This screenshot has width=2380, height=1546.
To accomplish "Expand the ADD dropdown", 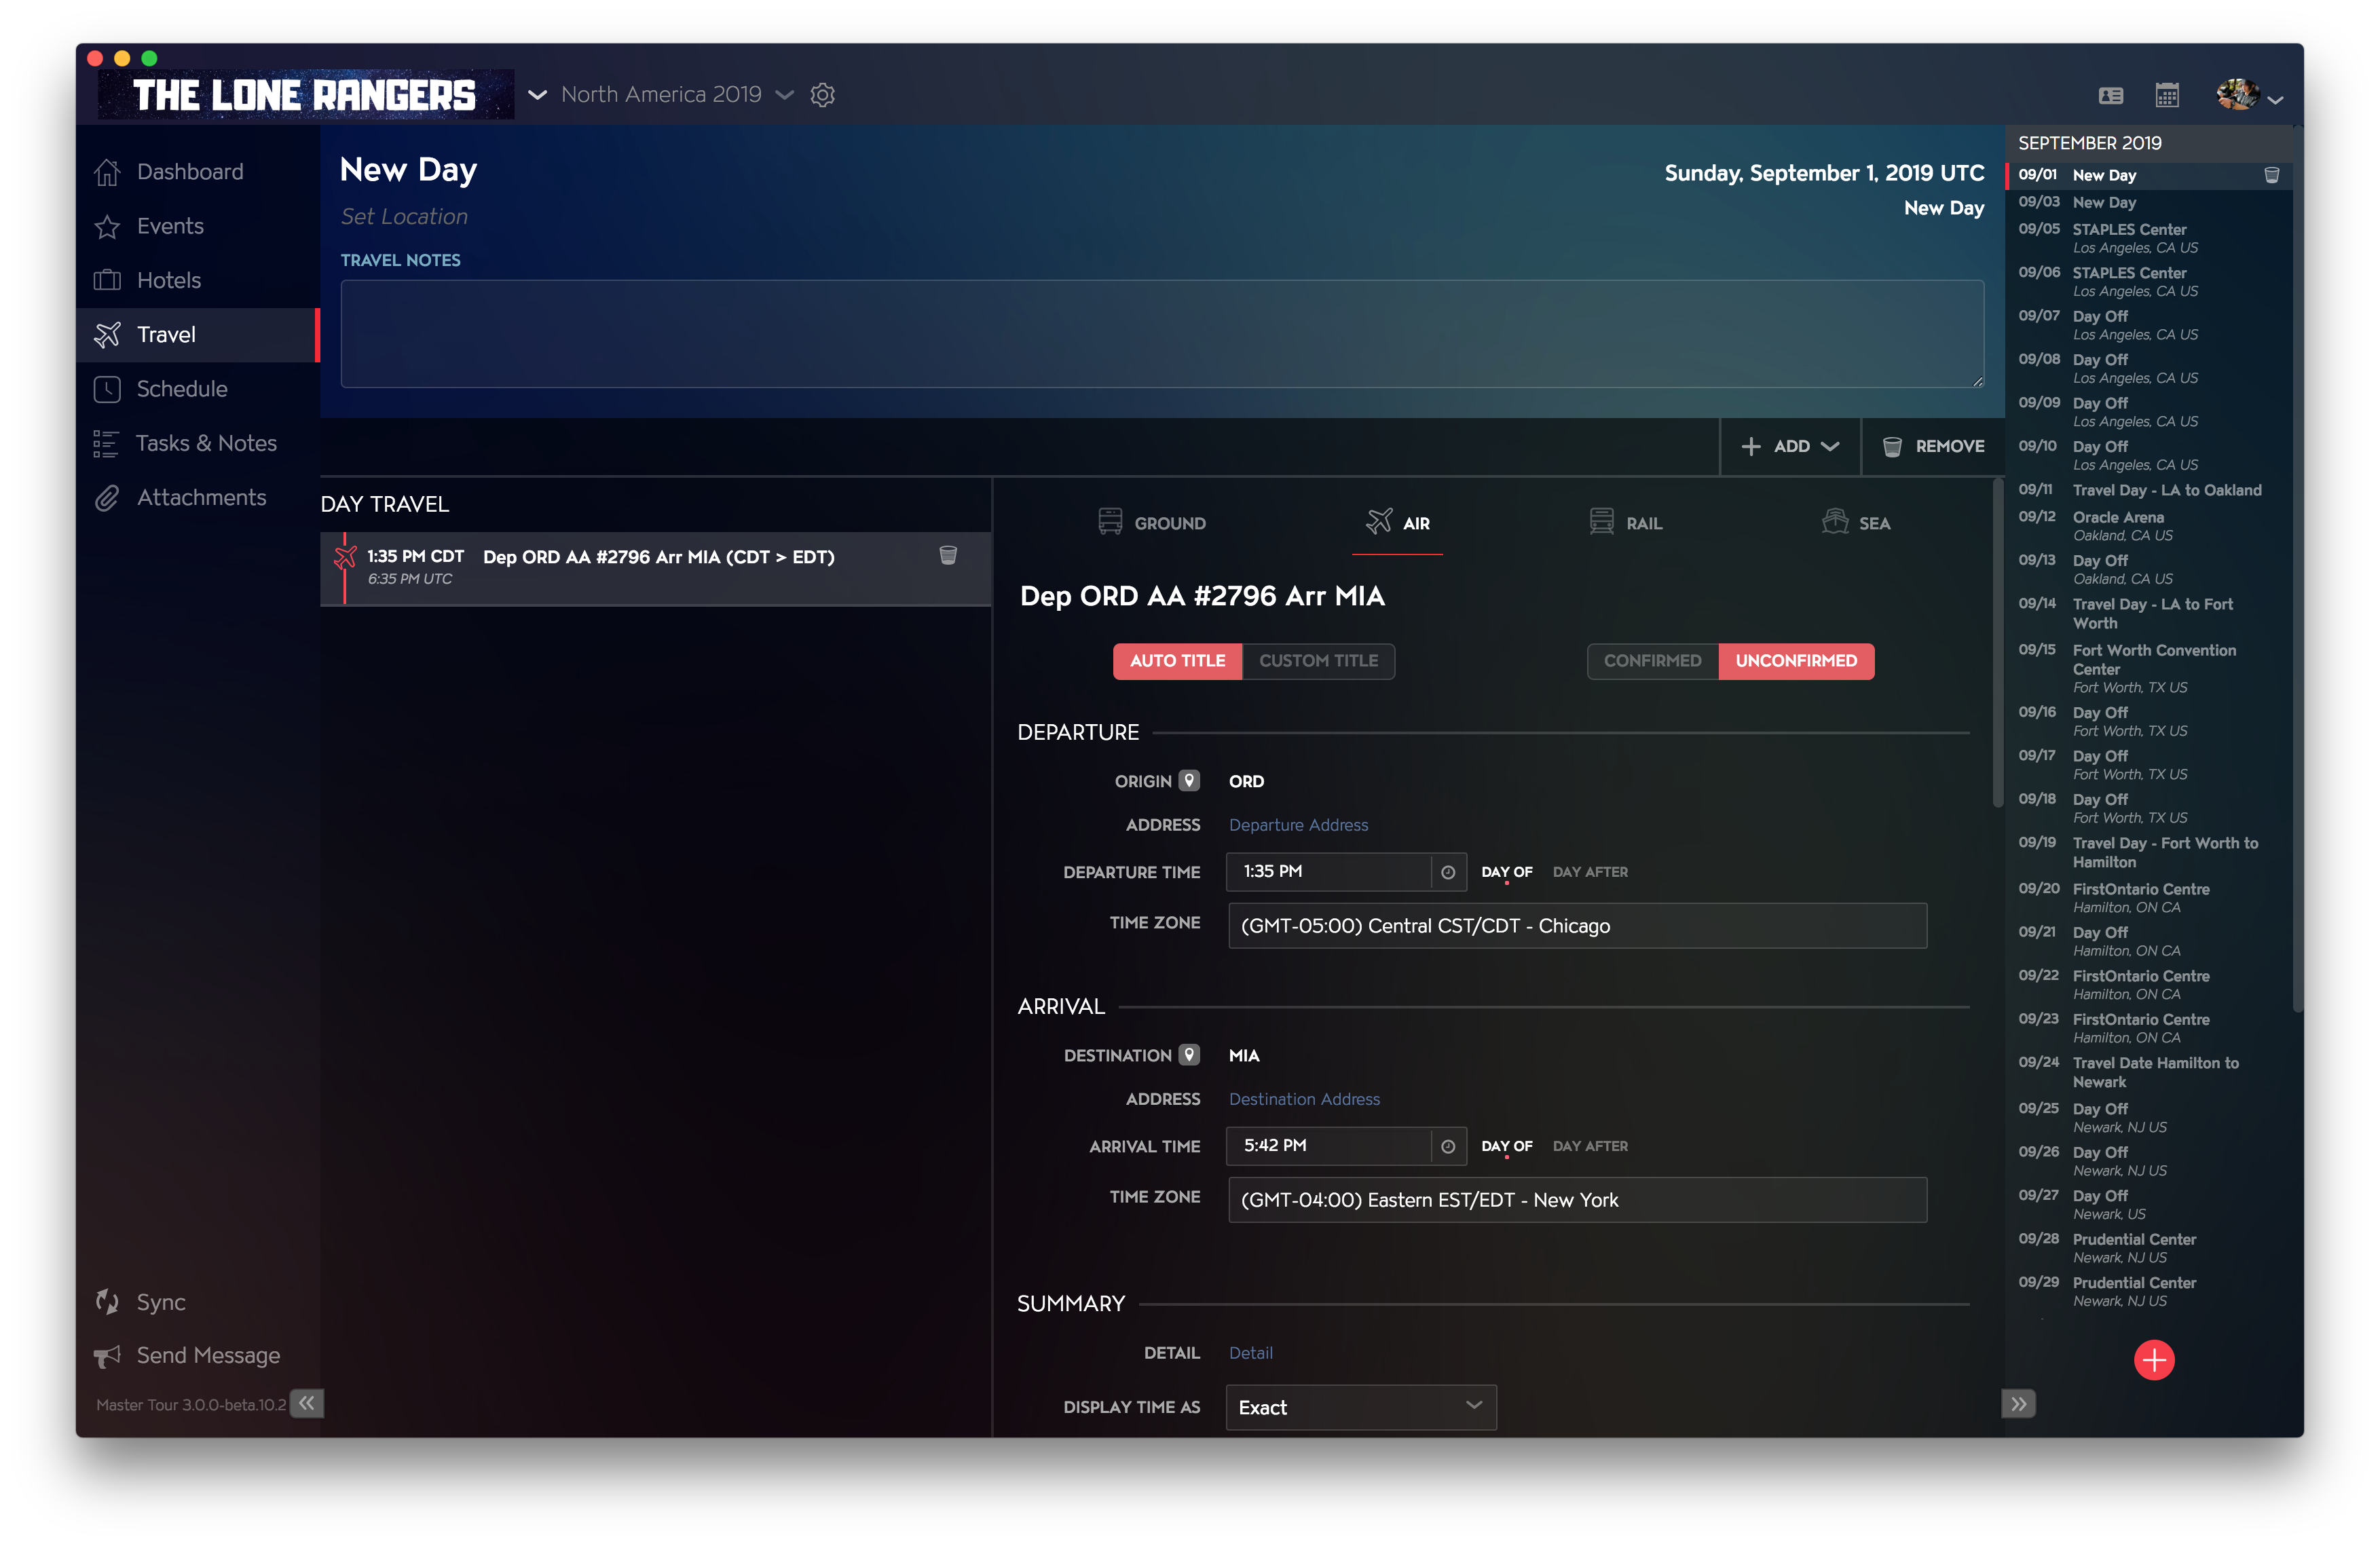I will click(1790, 446).
